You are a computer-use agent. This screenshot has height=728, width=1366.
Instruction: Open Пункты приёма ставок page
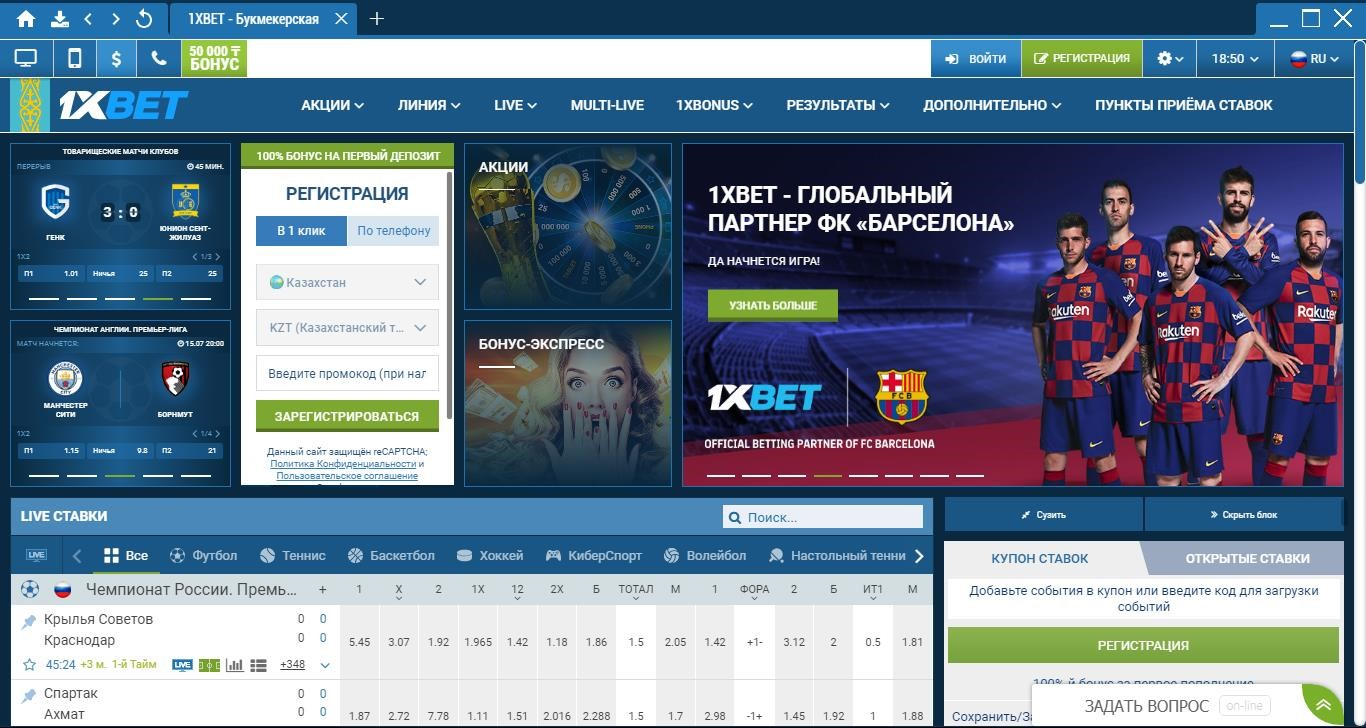pos(1184,105)
